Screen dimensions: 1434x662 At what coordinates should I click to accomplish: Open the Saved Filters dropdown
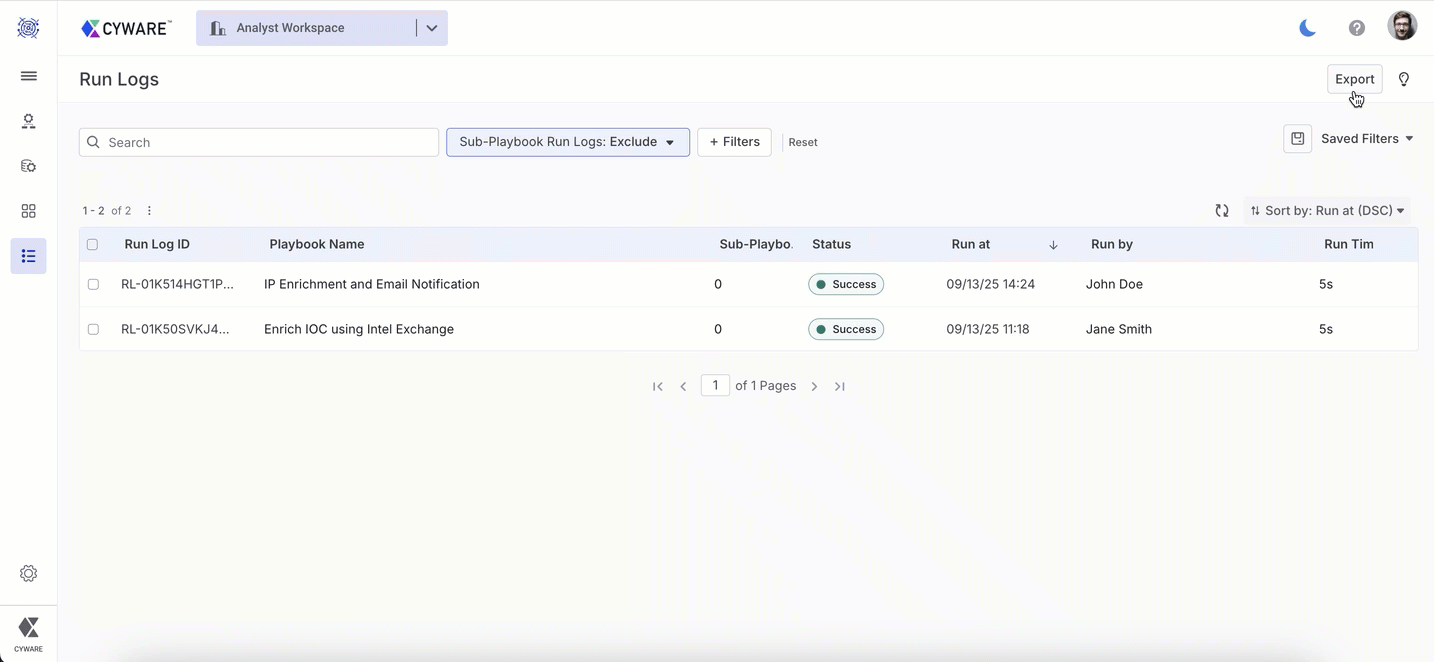coord(1366,139)
